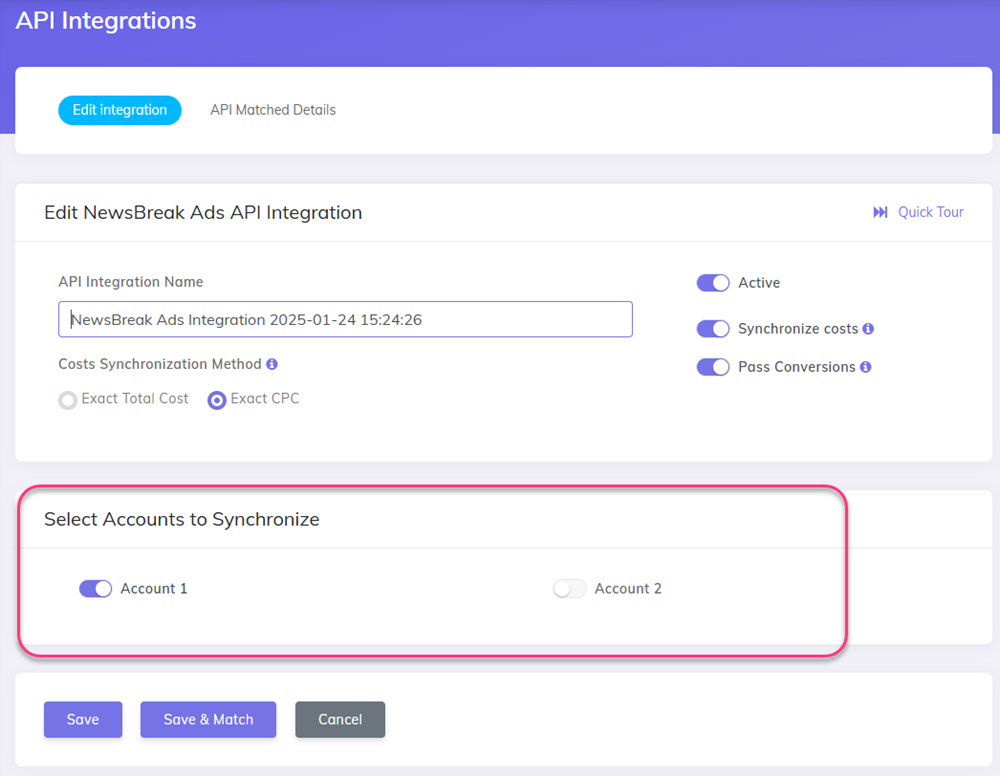Open info icon beside Costs Synchronization Method
This screenshot has height=776, width=1000.
click(x=272, y=364)
